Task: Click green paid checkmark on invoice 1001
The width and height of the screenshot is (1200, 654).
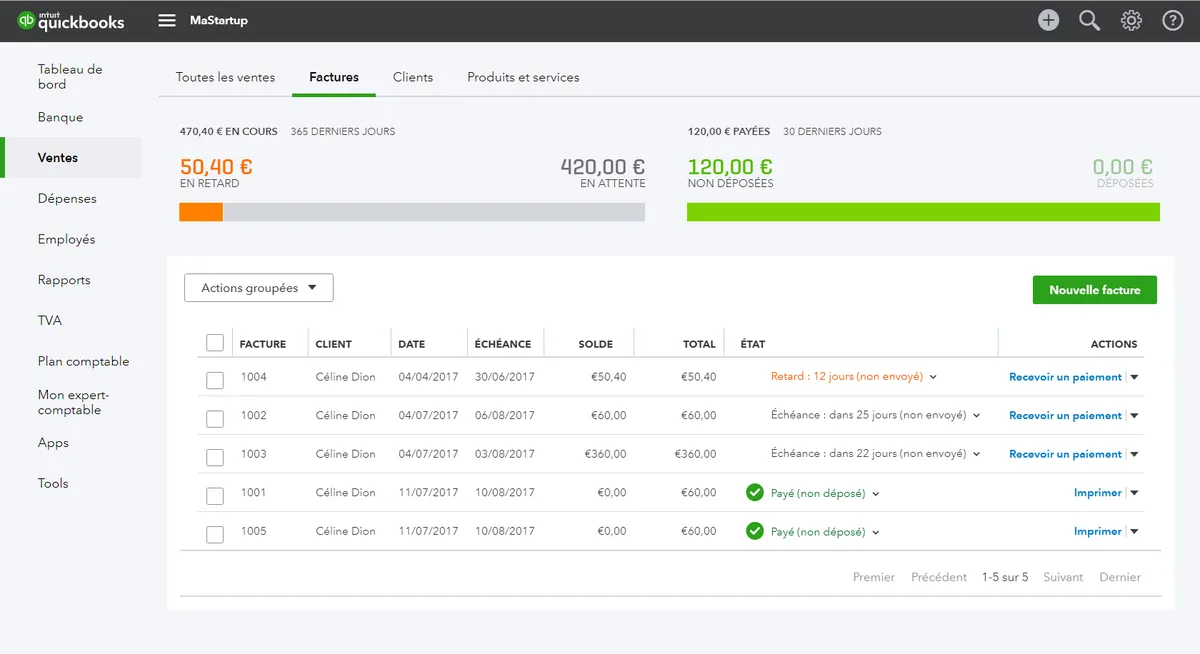Action: click(755, 493)
